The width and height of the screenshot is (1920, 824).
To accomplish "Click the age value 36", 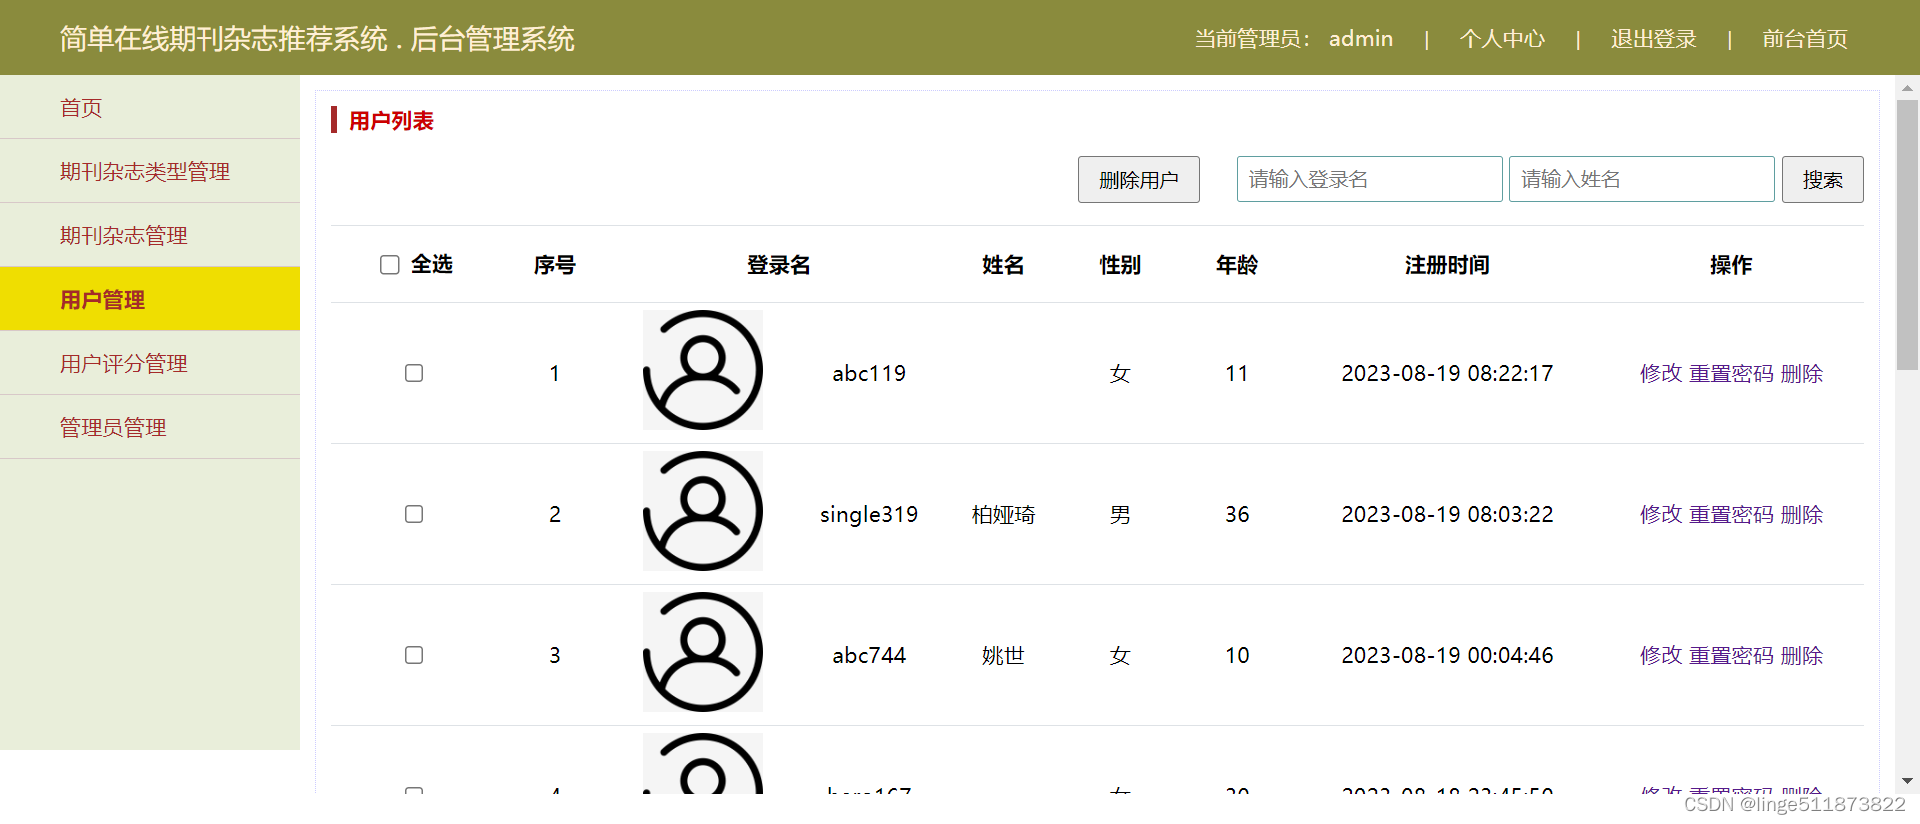I will (1237, 514).
